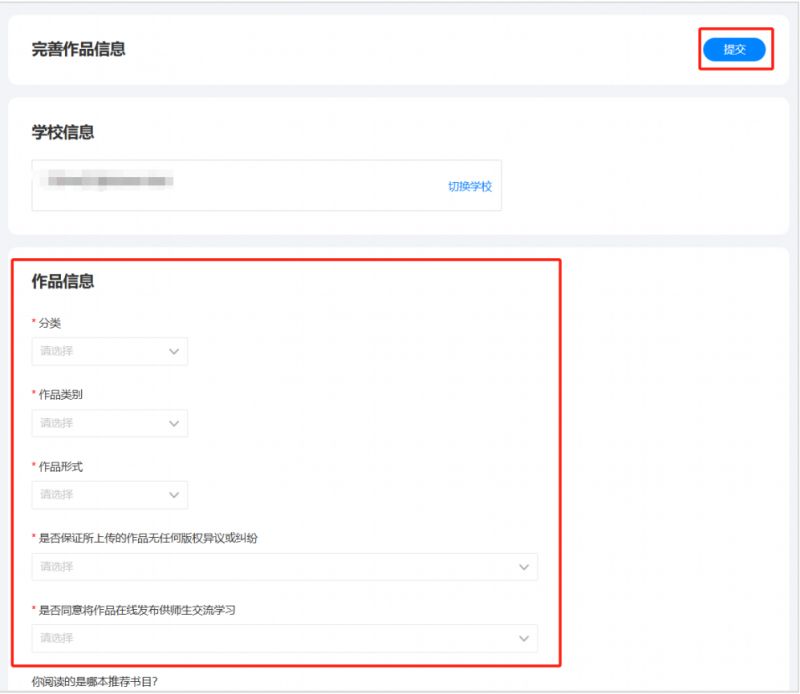Open the 作品形式 dropdown
Screen dimensions: 800x694
click(x=110, y=494)
